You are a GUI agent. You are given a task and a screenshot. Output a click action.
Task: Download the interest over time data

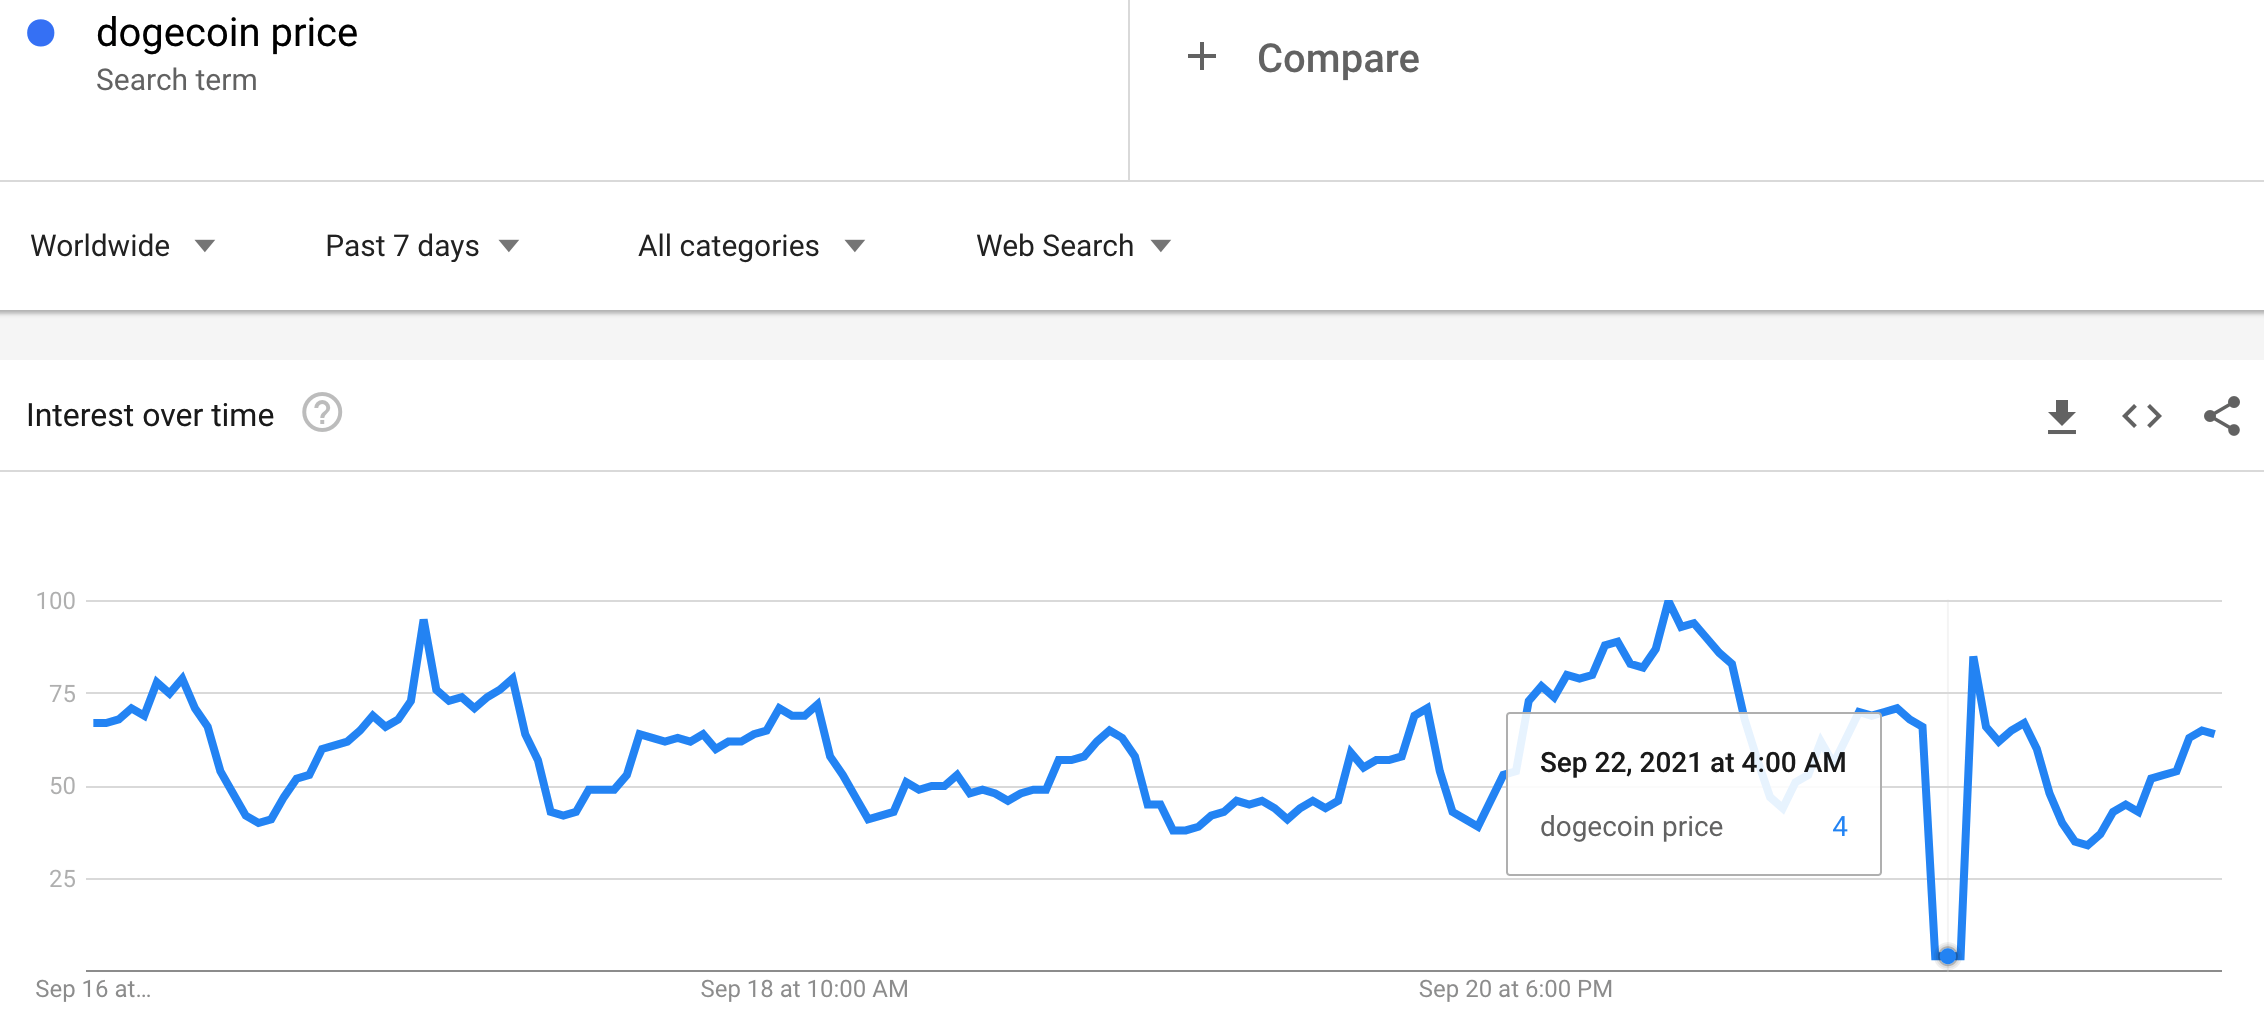pos(2061,416)
